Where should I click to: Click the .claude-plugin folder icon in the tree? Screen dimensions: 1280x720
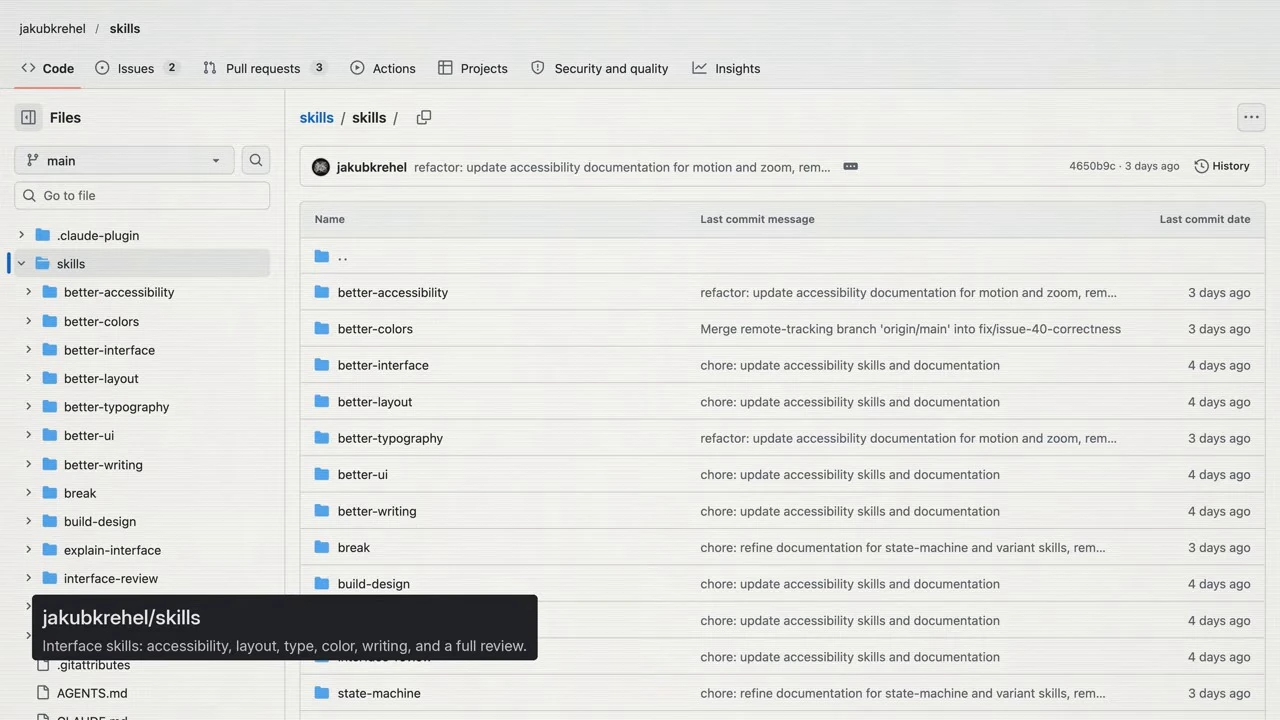[x=42, y=235]
